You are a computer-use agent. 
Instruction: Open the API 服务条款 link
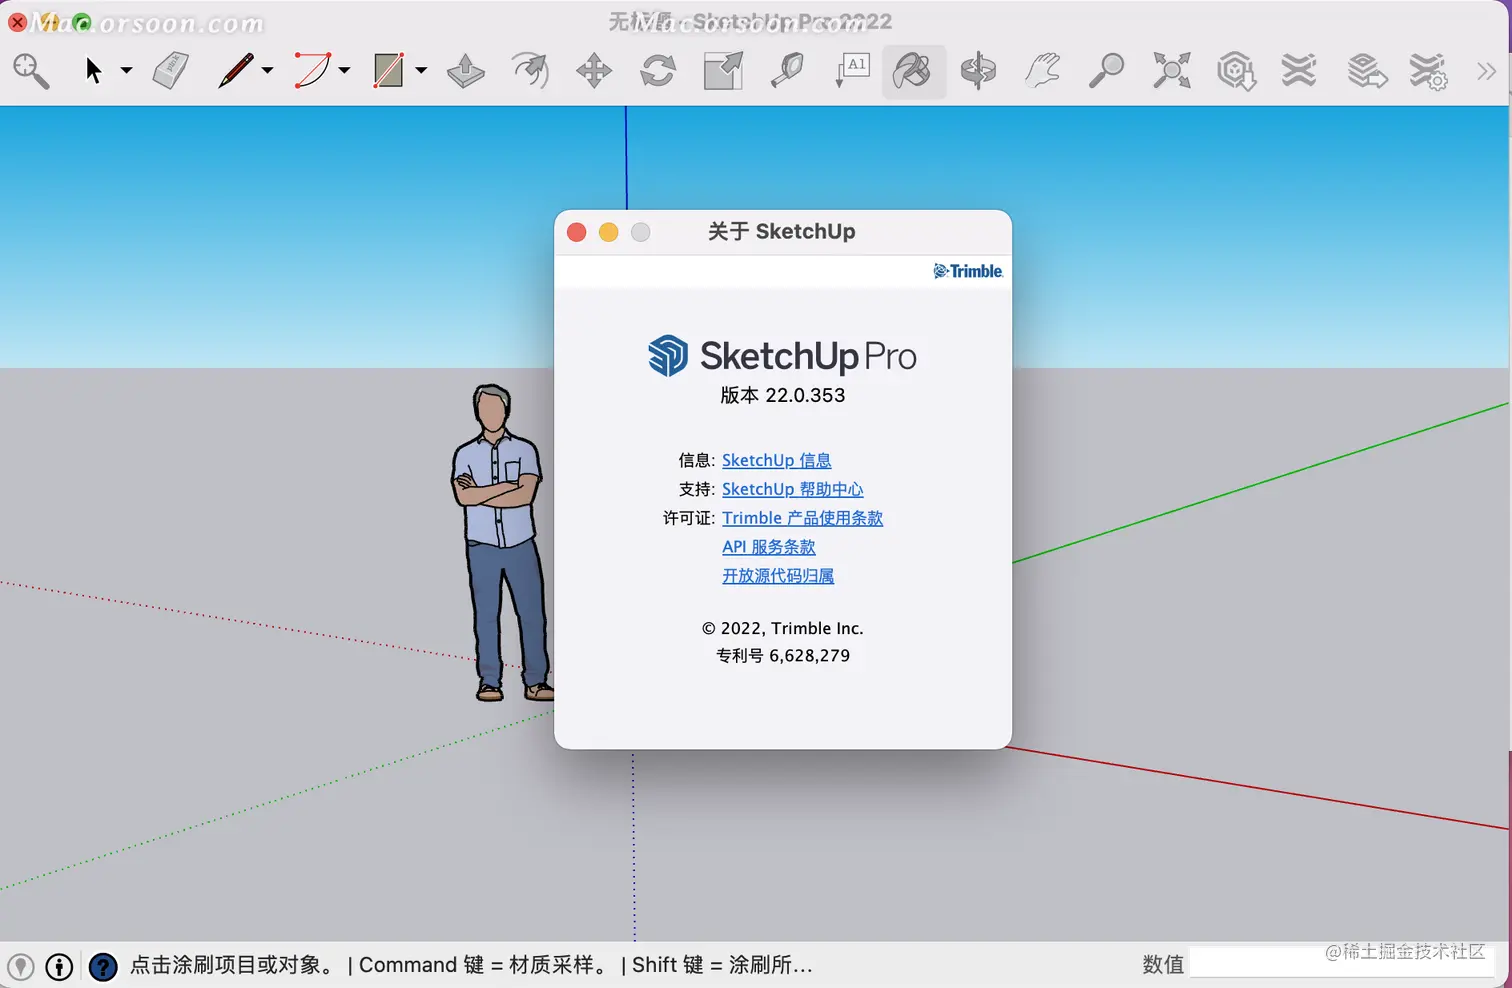click(769, 547)
